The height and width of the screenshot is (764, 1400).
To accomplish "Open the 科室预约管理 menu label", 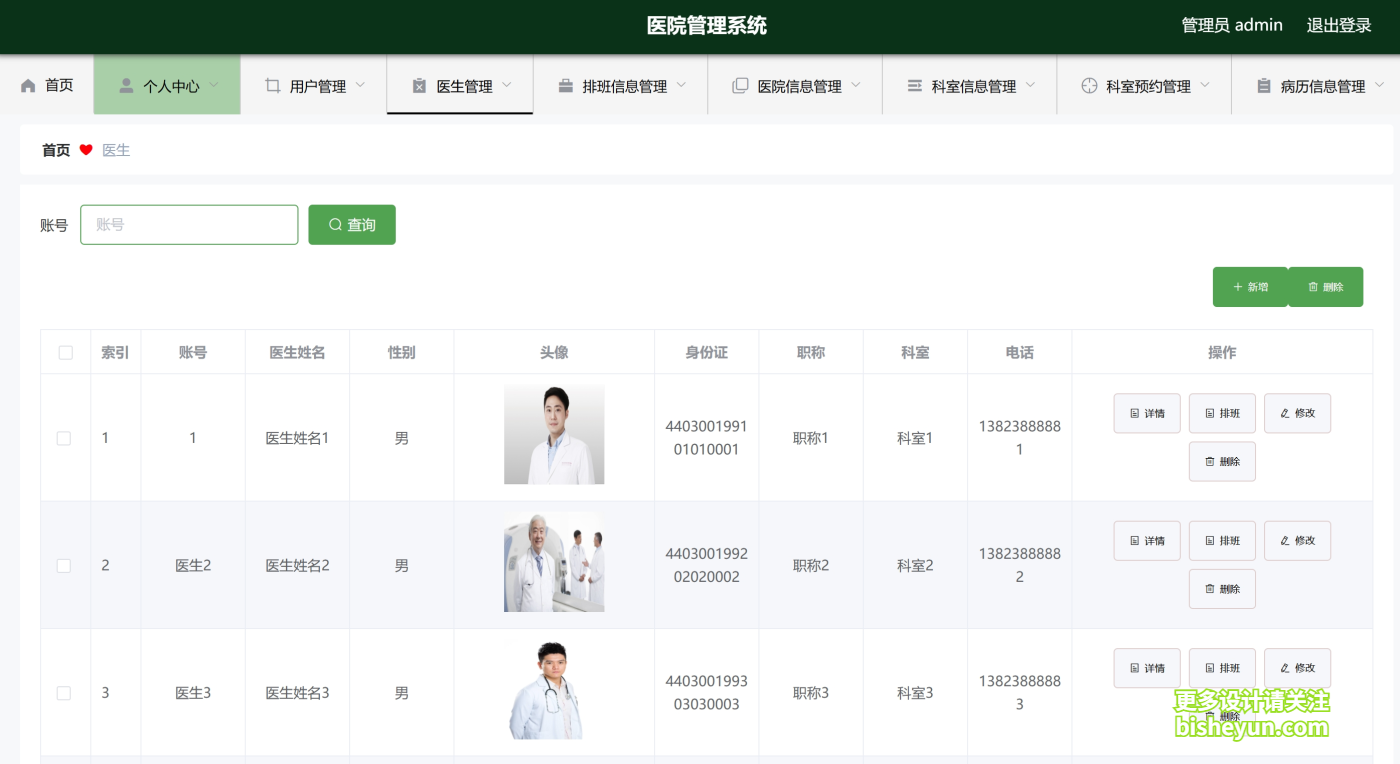I will (x=1148, y=87).
